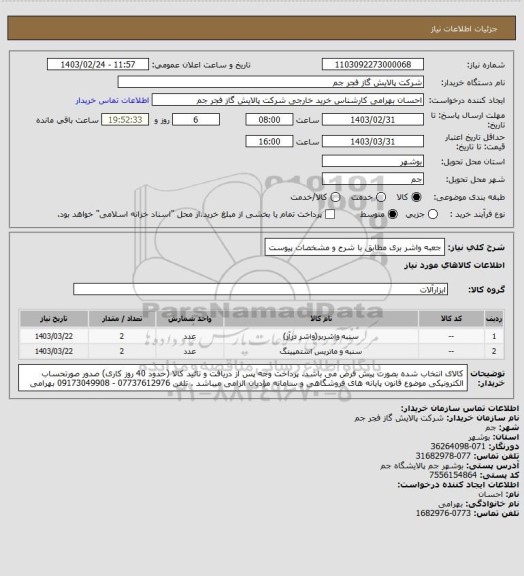Click unit عدد in row 2
Viewport: 524px width, 576px height.
[190, 352]
